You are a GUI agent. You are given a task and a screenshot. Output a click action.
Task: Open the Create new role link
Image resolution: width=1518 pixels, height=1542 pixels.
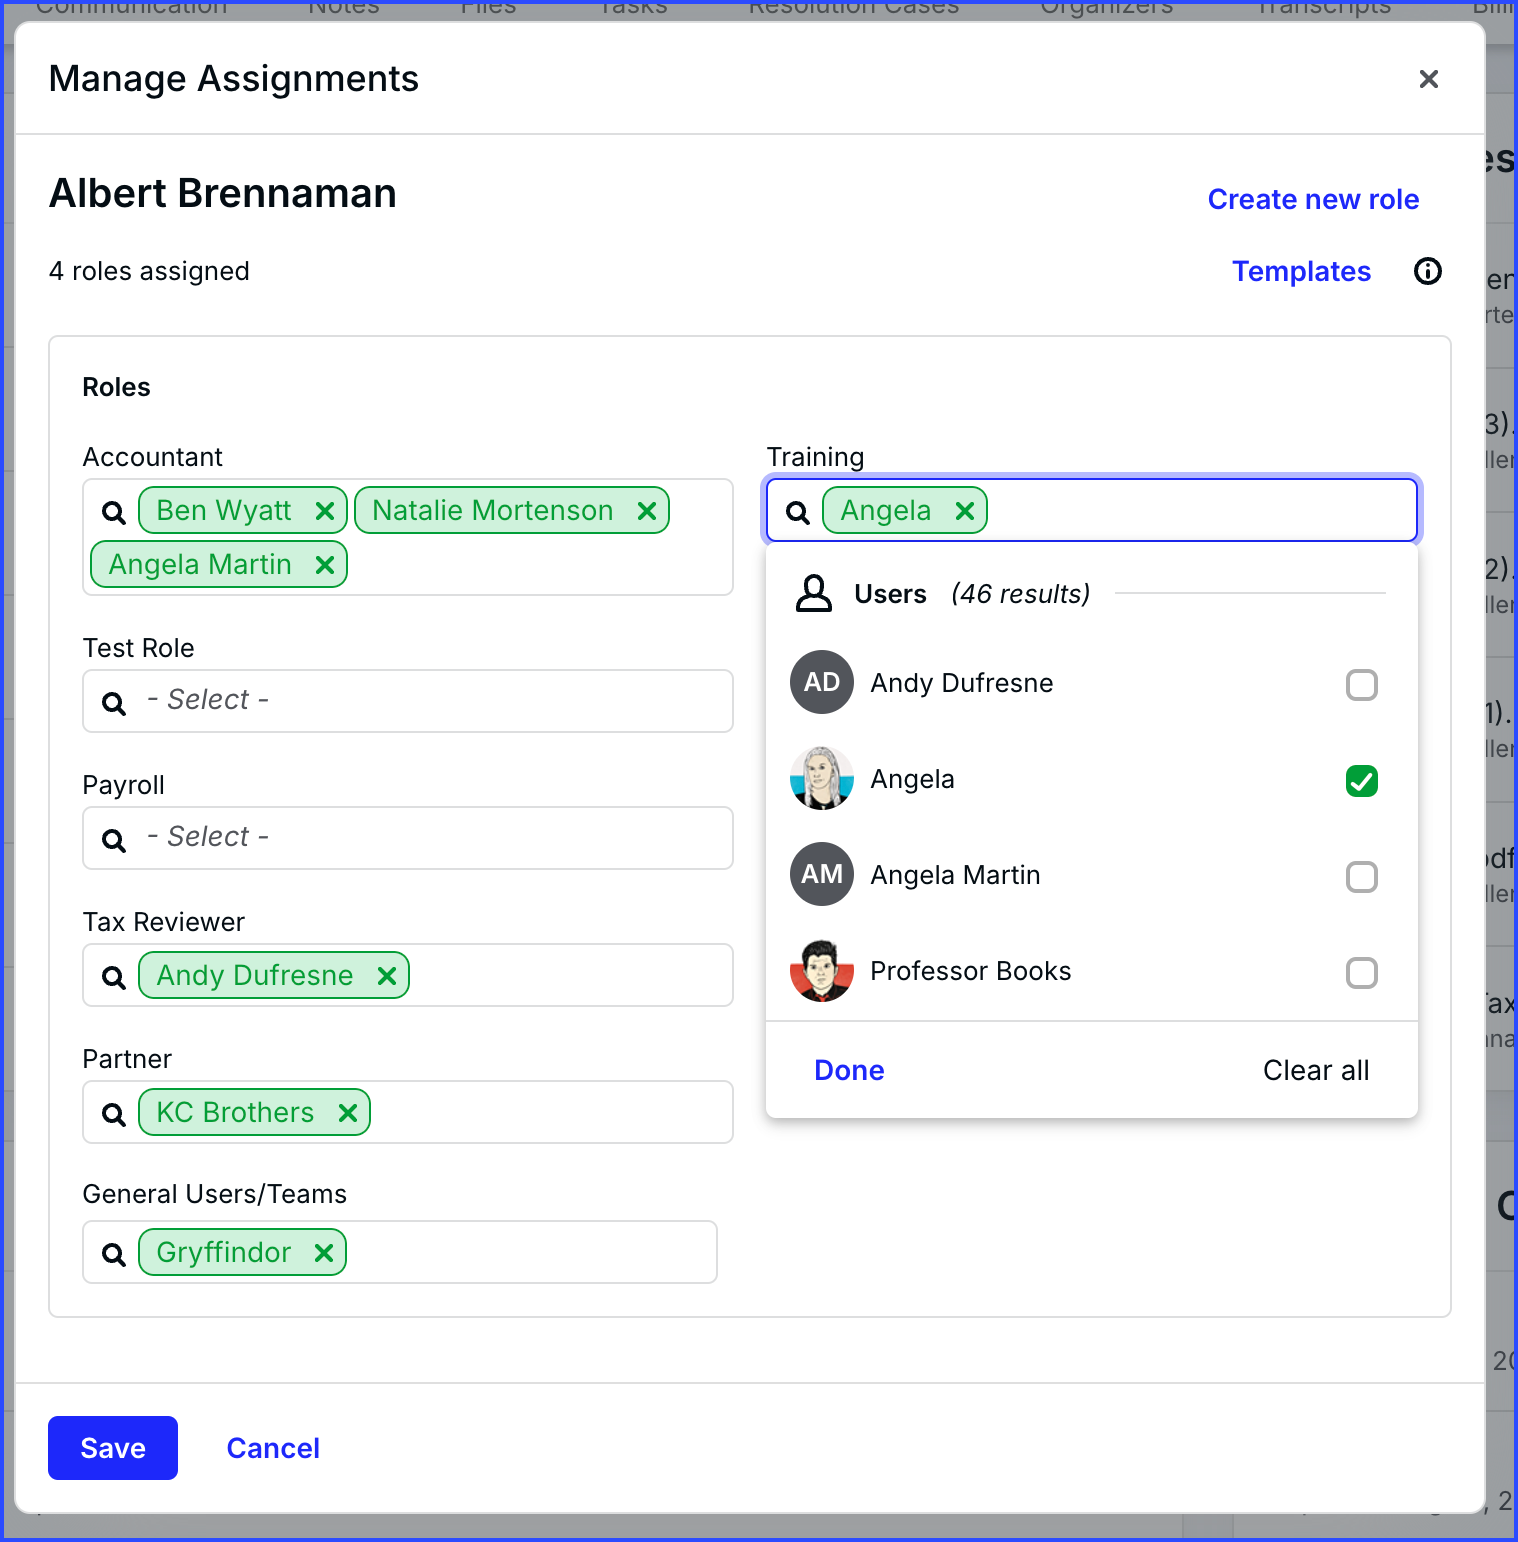click(1312, 199)
